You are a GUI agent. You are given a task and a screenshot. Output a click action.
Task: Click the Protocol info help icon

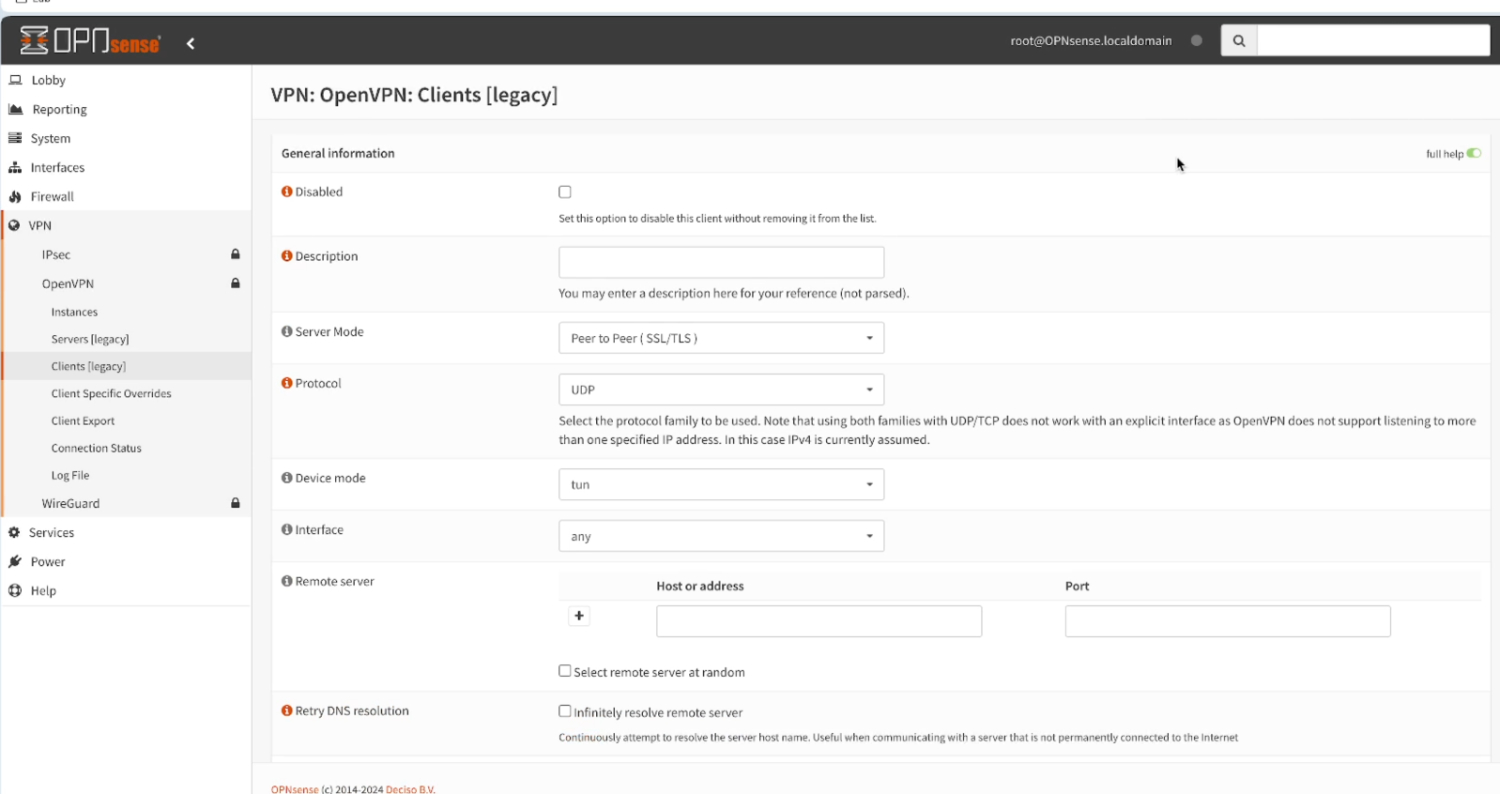click(287, 384)
